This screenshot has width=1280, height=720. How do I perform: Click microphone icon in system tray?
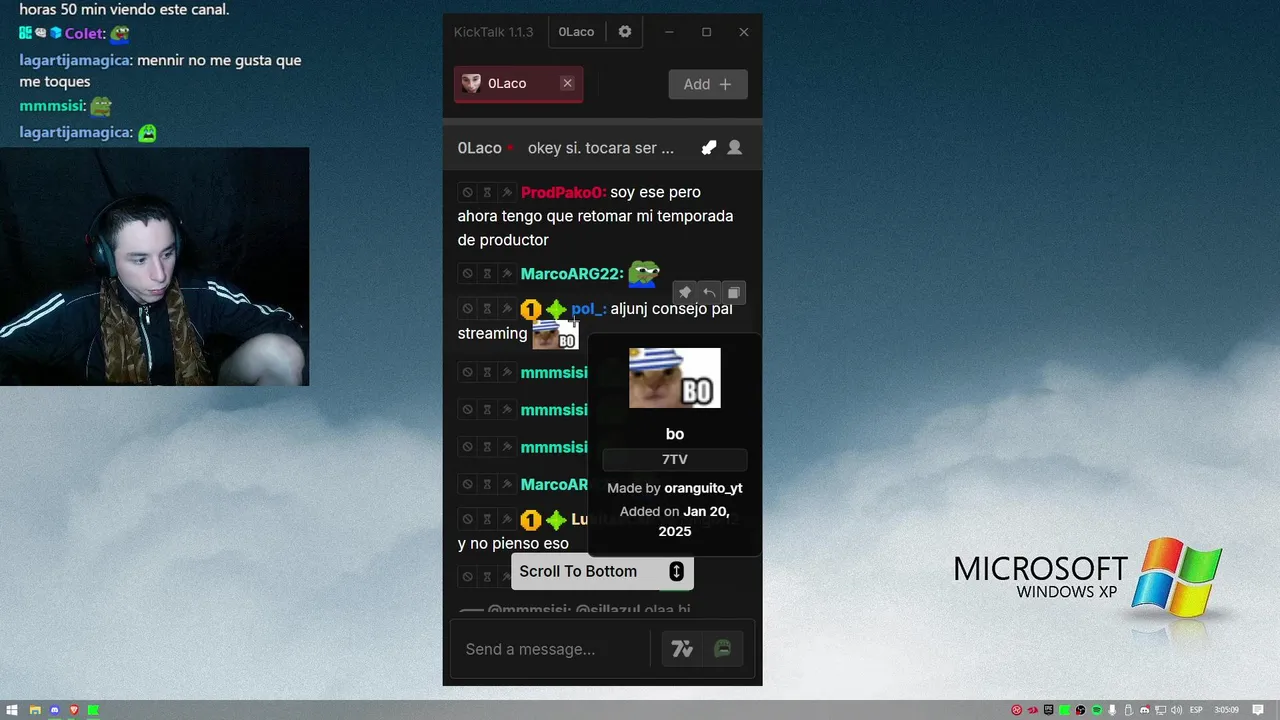(1113, 710)
